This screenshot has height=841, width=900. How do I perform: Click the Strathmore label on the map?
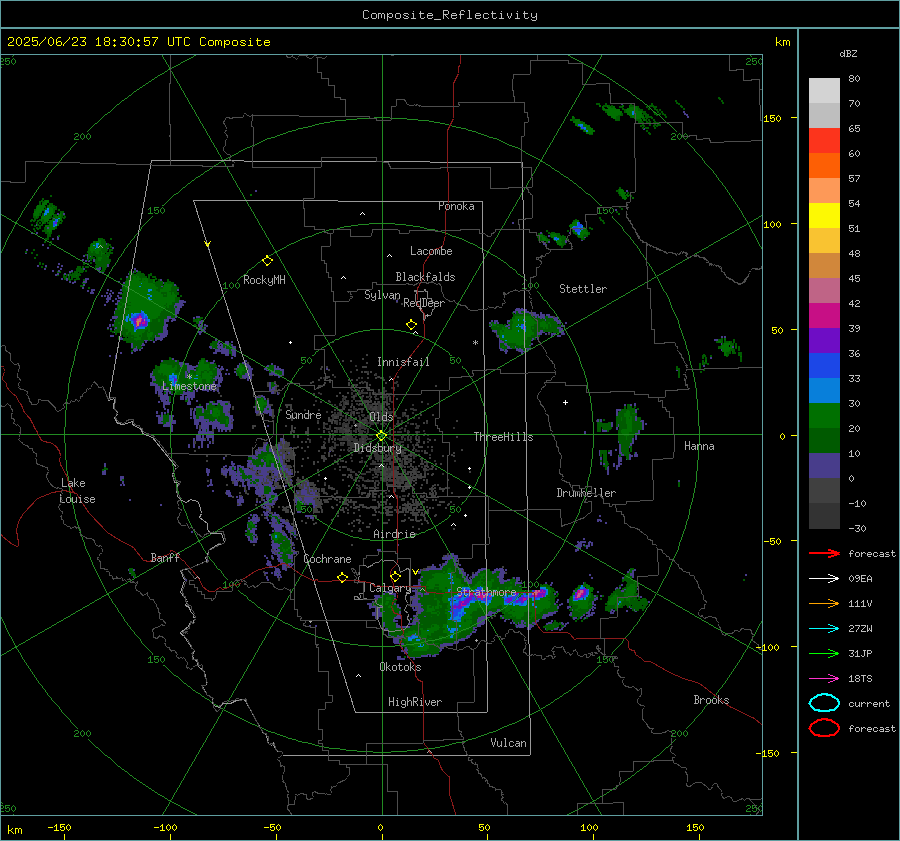[x=486, y=592]
